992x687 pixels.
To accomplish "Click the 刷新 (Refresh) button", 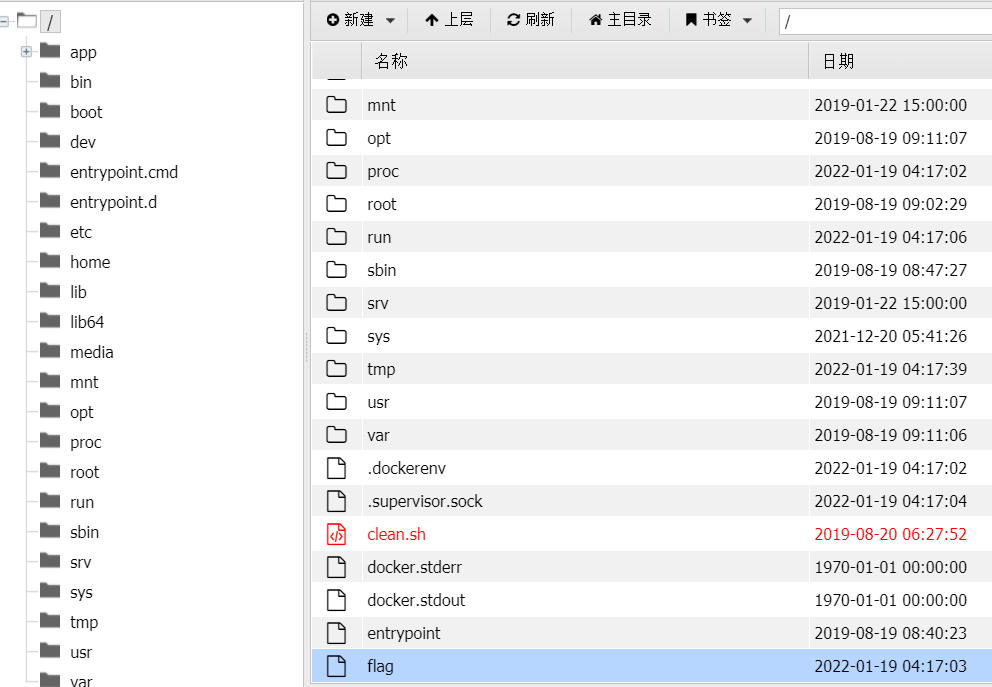I will point(530,20).
